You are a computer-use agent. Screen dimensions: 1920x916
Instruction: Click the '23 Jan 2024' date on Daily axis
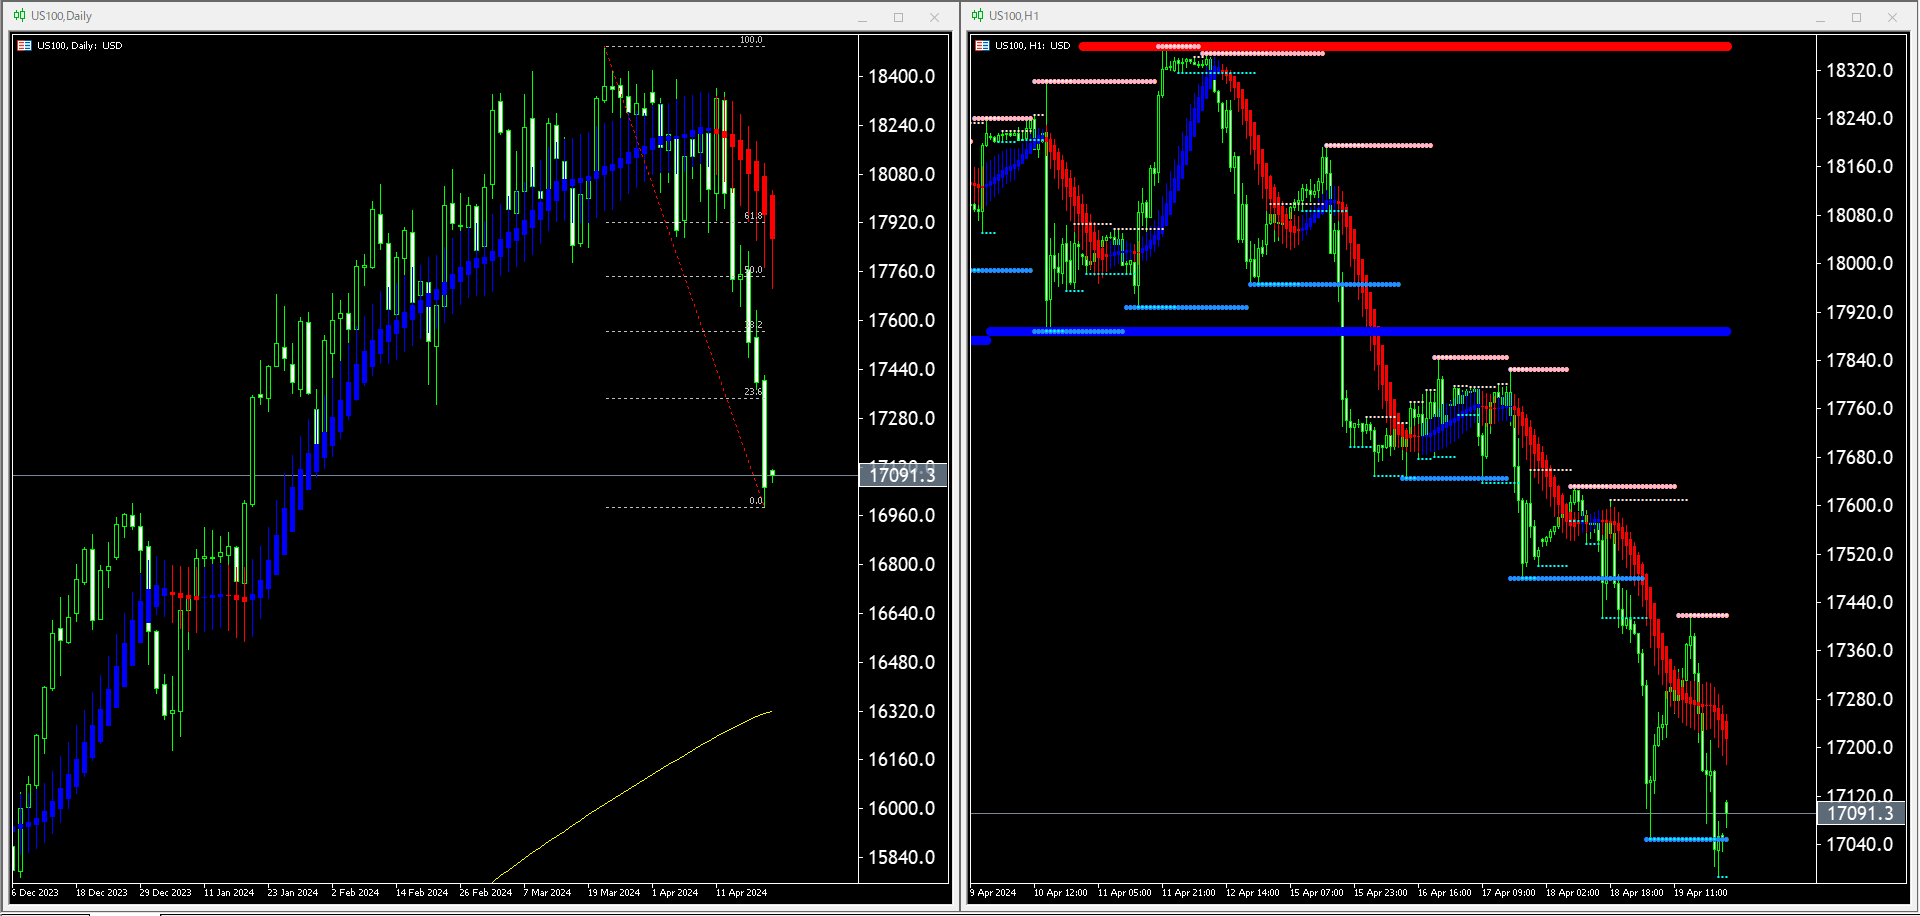[293, 892]
